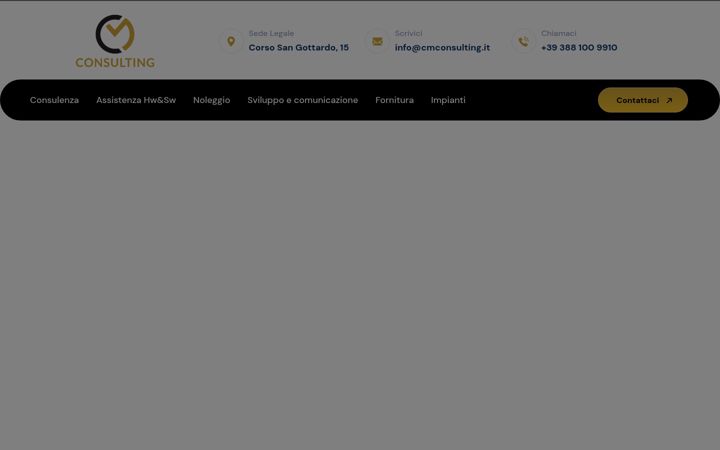Open the Assistenza Hw&Sw menu item
Viewport: 720px width, 450px height.
(x=136, y=100)
